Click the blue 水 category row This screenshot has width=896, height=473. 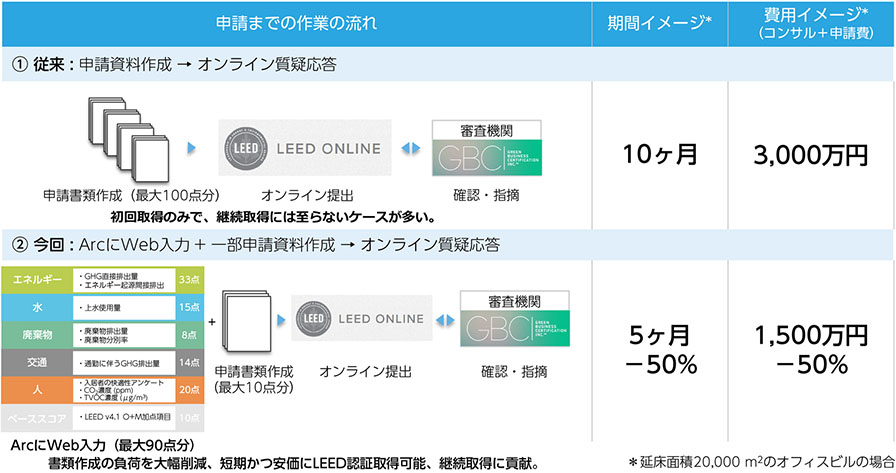(x=103, y=307)
